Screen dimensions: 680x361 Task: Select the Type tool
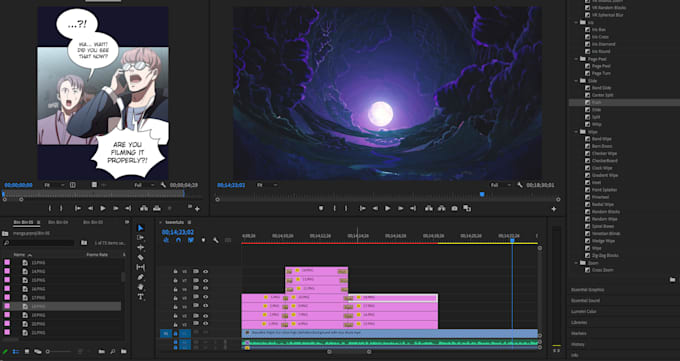point(141,297)
